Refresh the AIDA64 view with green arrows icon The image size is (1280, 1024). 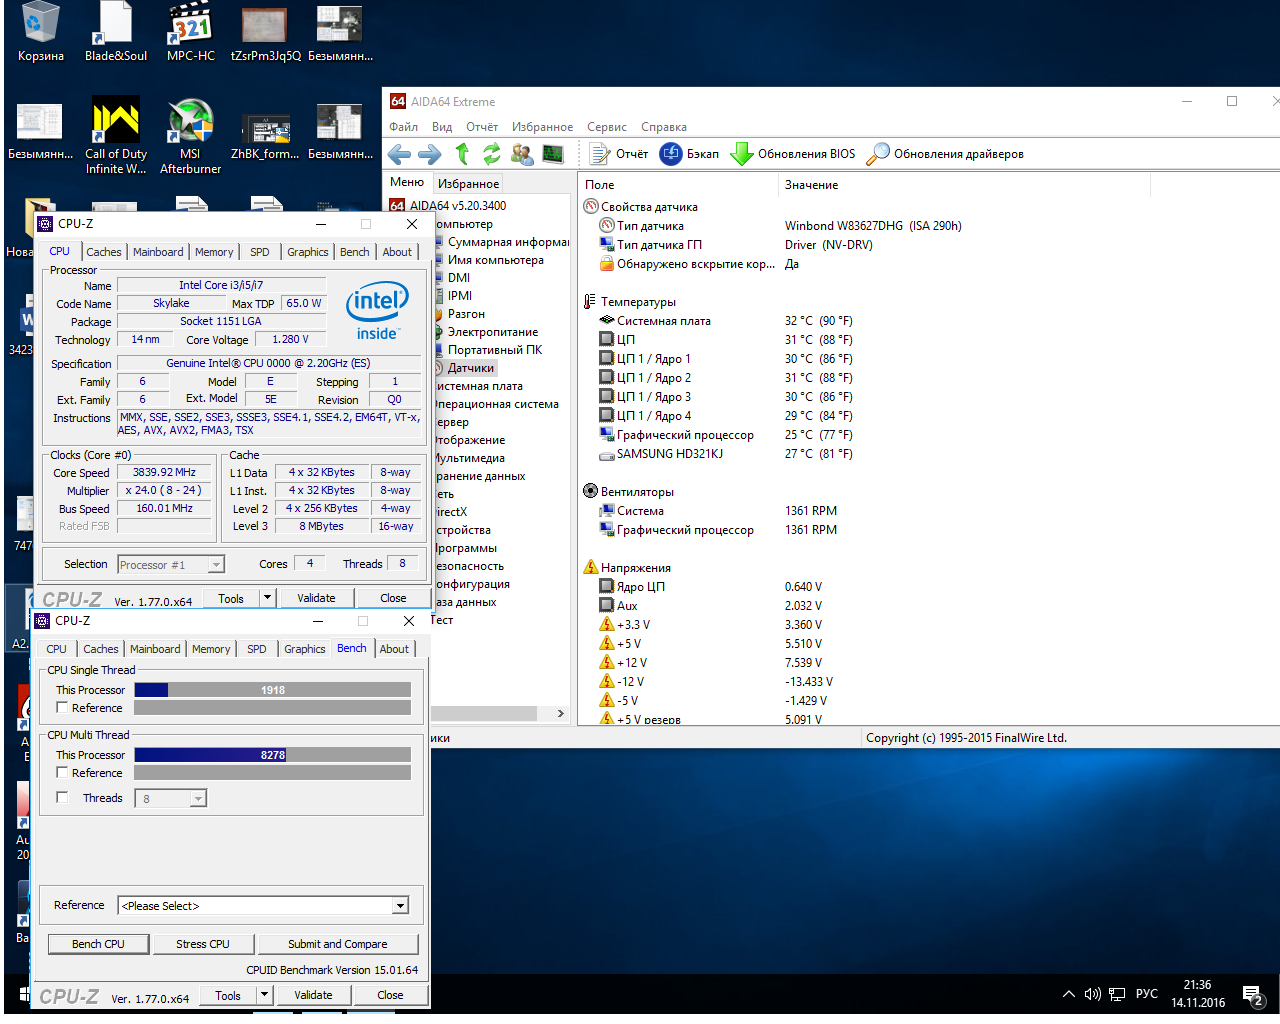click(491, 154)
